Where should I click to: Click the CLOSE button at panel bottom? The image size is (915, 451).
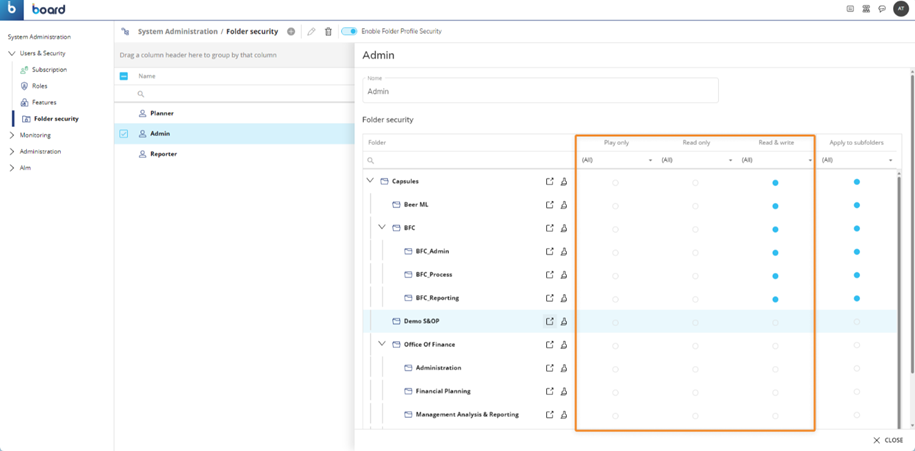(x=888, y=440)
